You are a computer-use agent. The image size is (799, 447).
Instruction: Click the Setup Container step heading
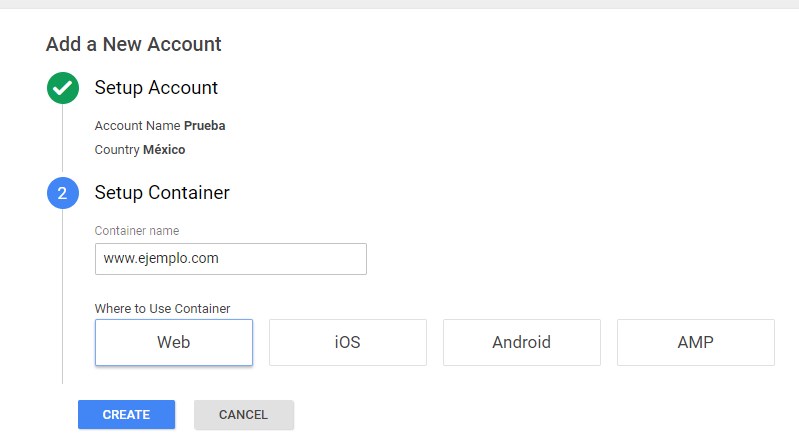point(162,193)
